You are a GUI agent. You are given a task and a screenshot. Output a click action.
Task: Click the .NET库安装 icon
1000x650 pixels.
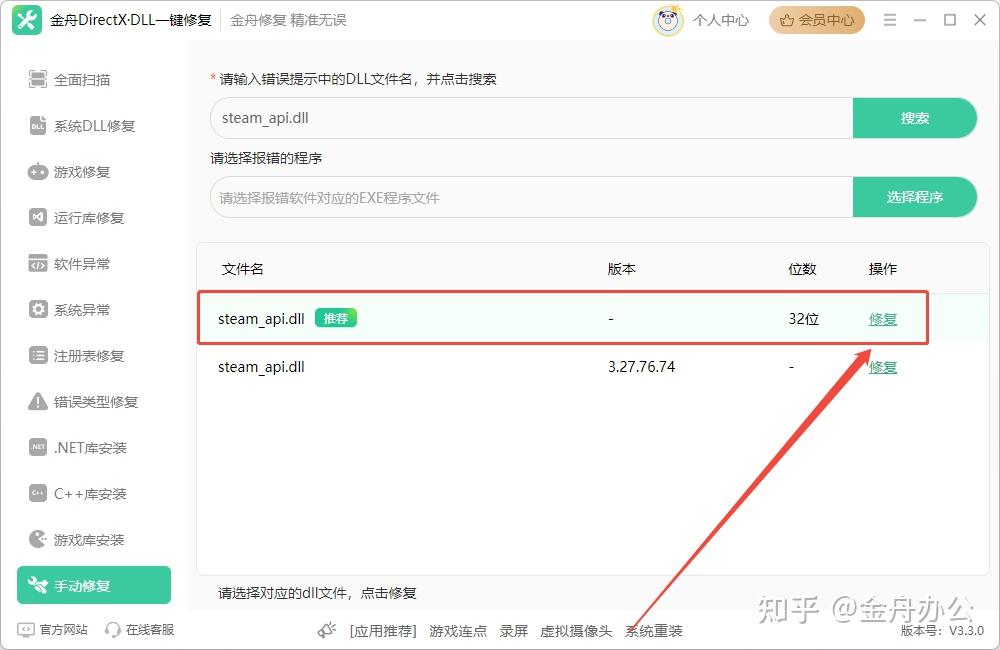click(38, 447)
